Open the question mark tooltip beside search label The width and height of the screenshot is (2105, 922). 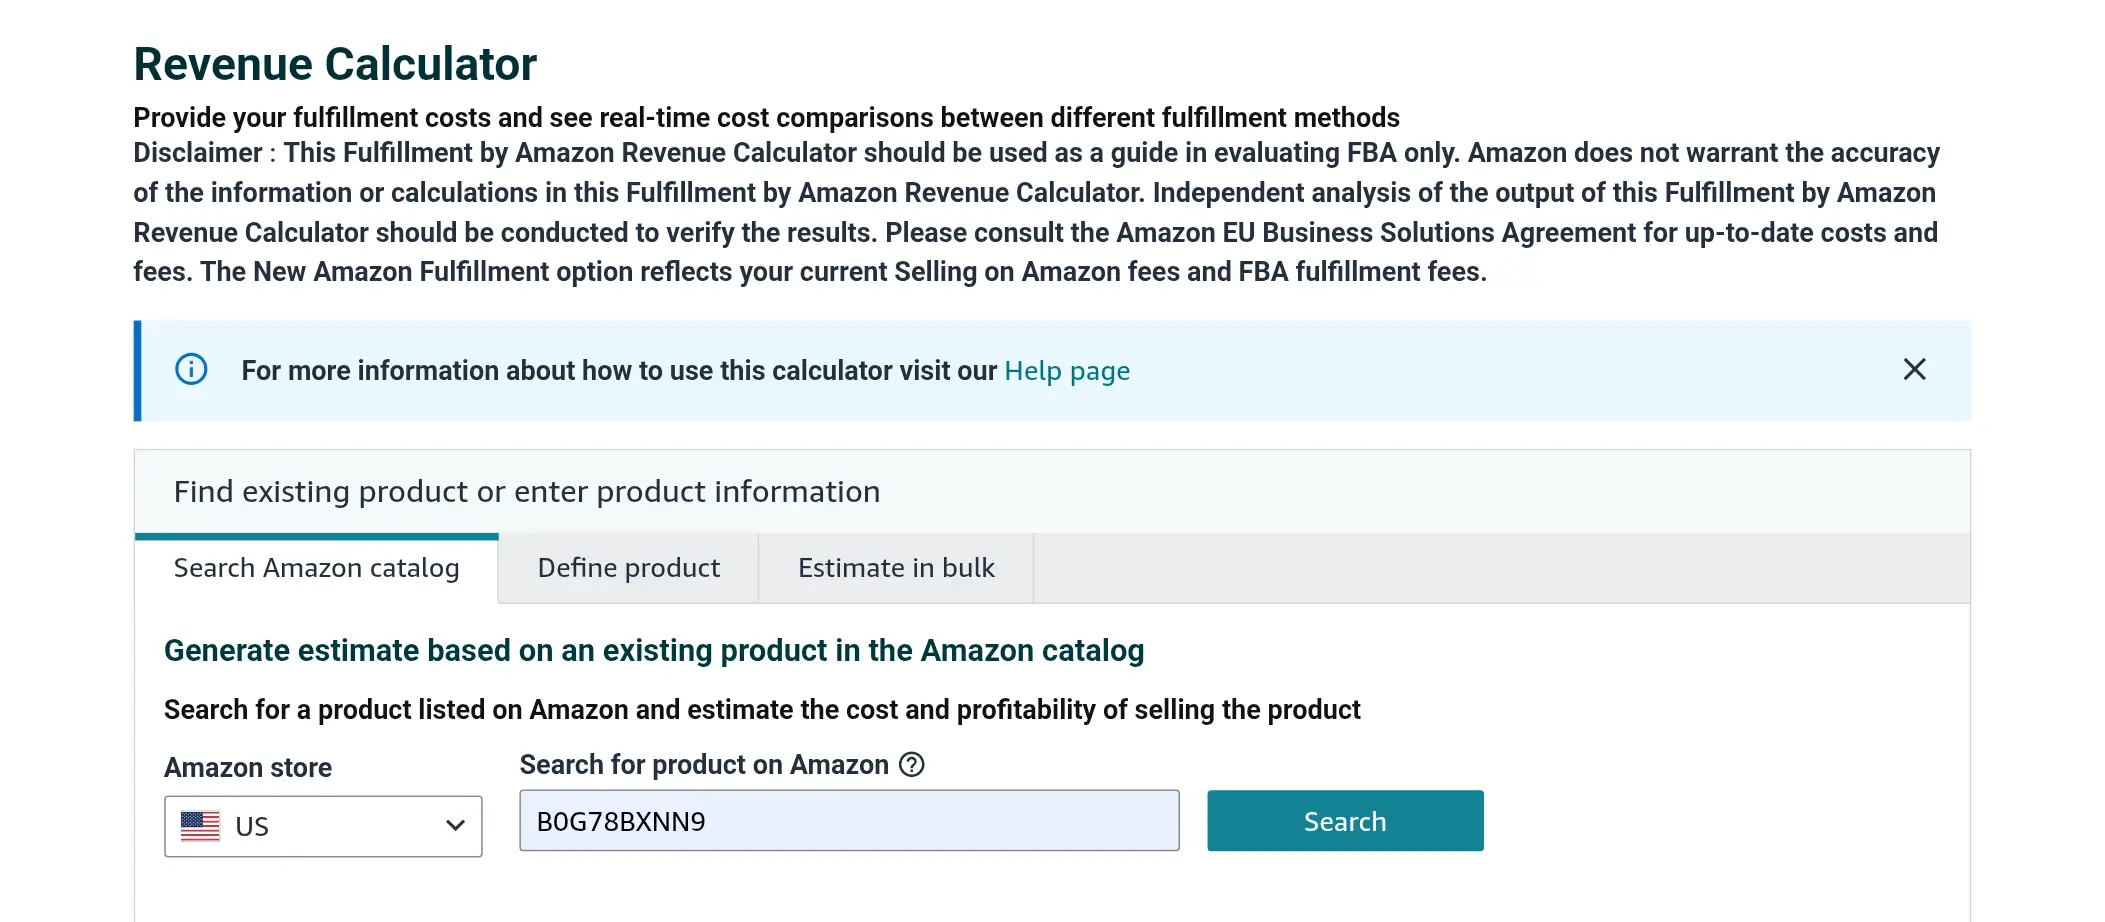click(910, 765)
